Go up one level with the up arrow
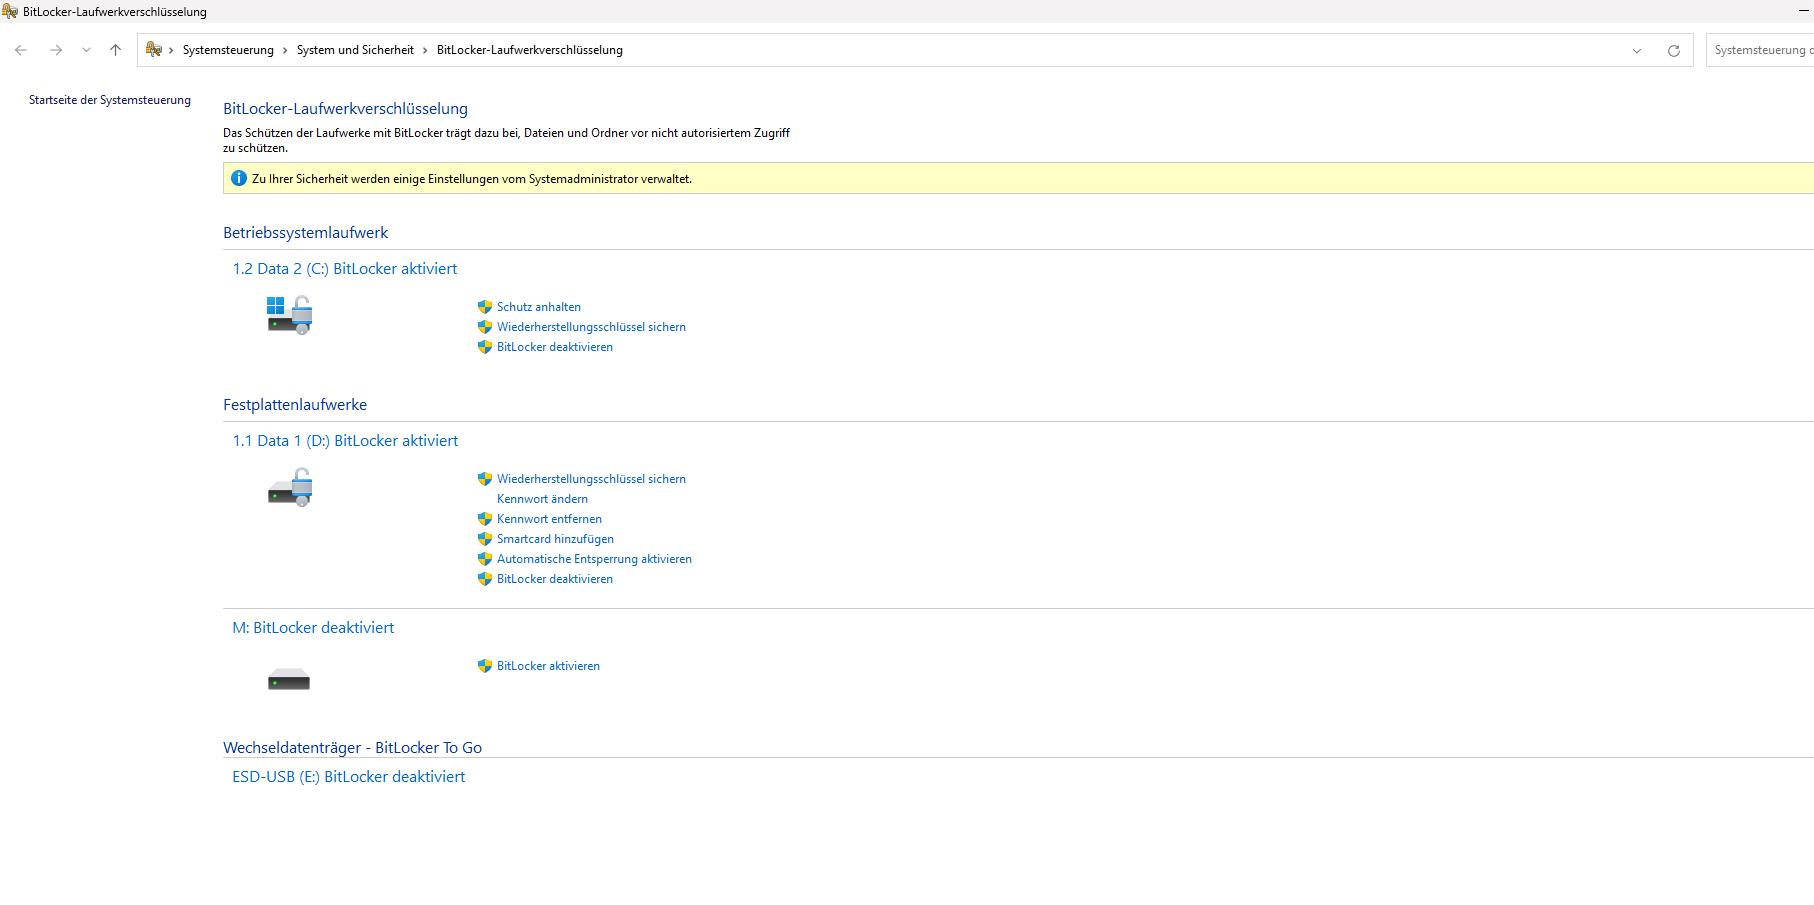1814x905 pixels. 115,50
